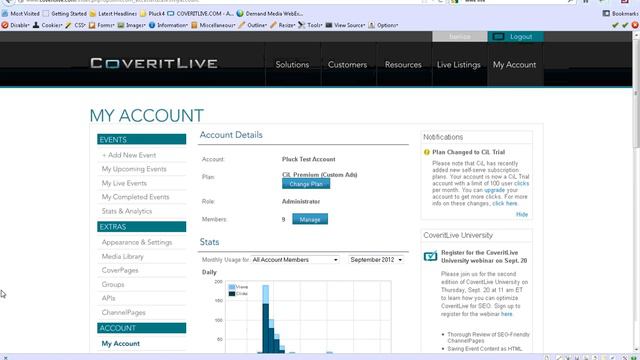Click the 'Administrator' role text
The image size is (640, 360).
pyautogui.click(x=301, y=202)
